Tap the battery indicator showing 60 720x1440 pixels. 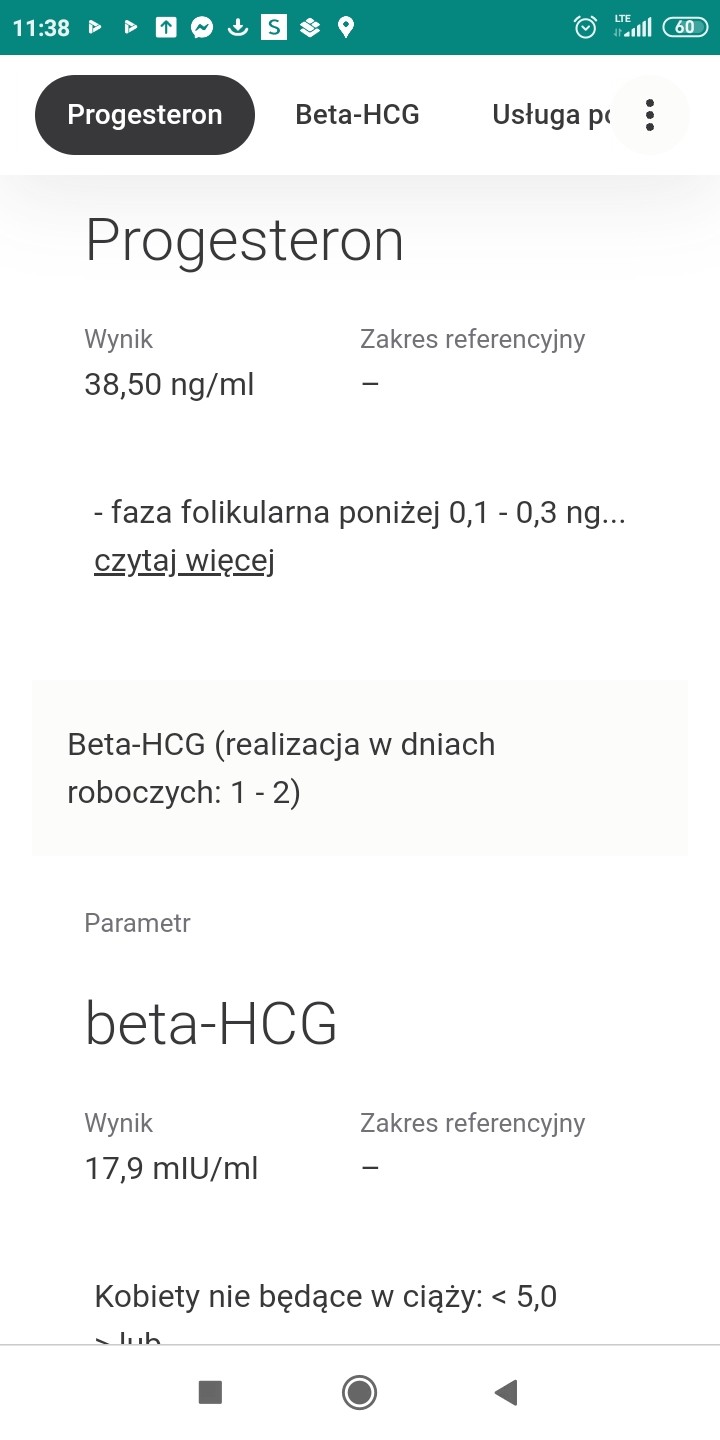(685, 27)
